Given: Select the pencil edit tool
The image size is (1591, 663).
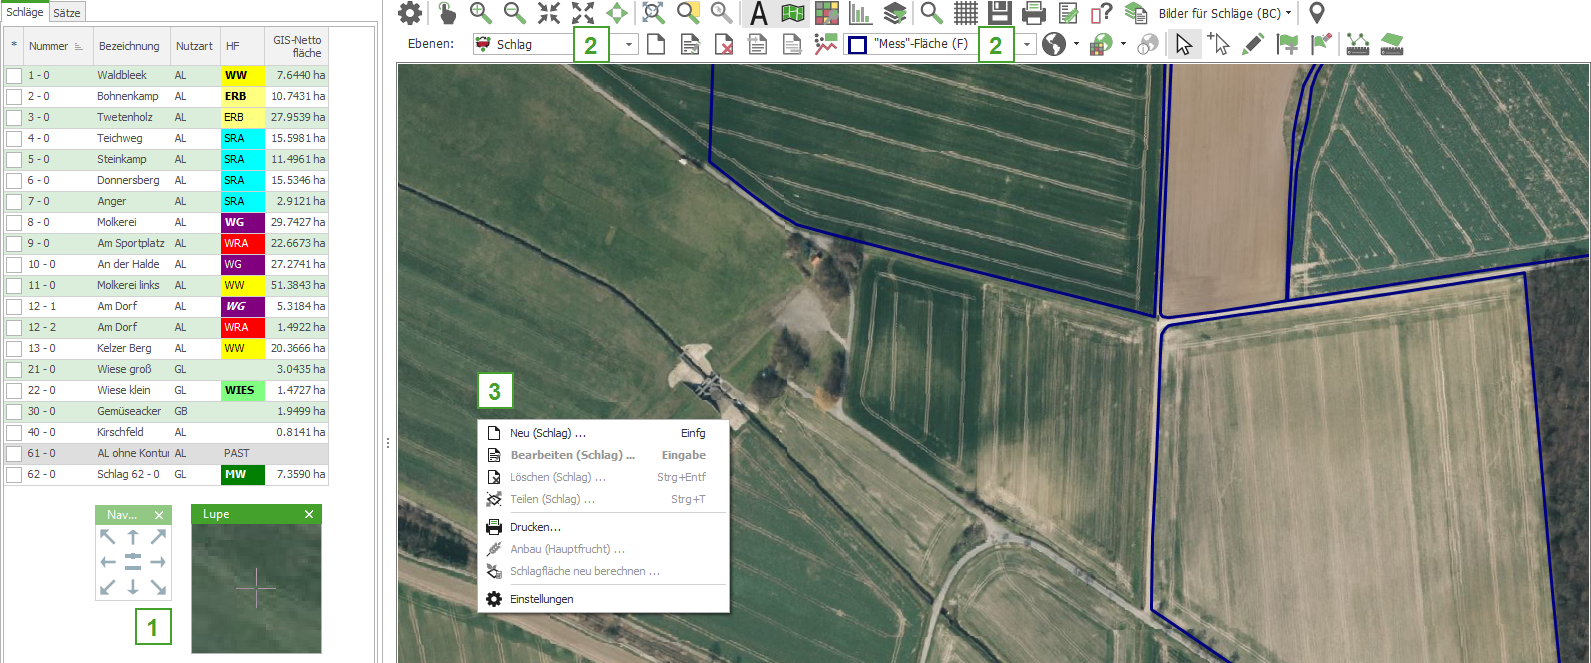Looking at the screenshot, I should coord(1252,44).
